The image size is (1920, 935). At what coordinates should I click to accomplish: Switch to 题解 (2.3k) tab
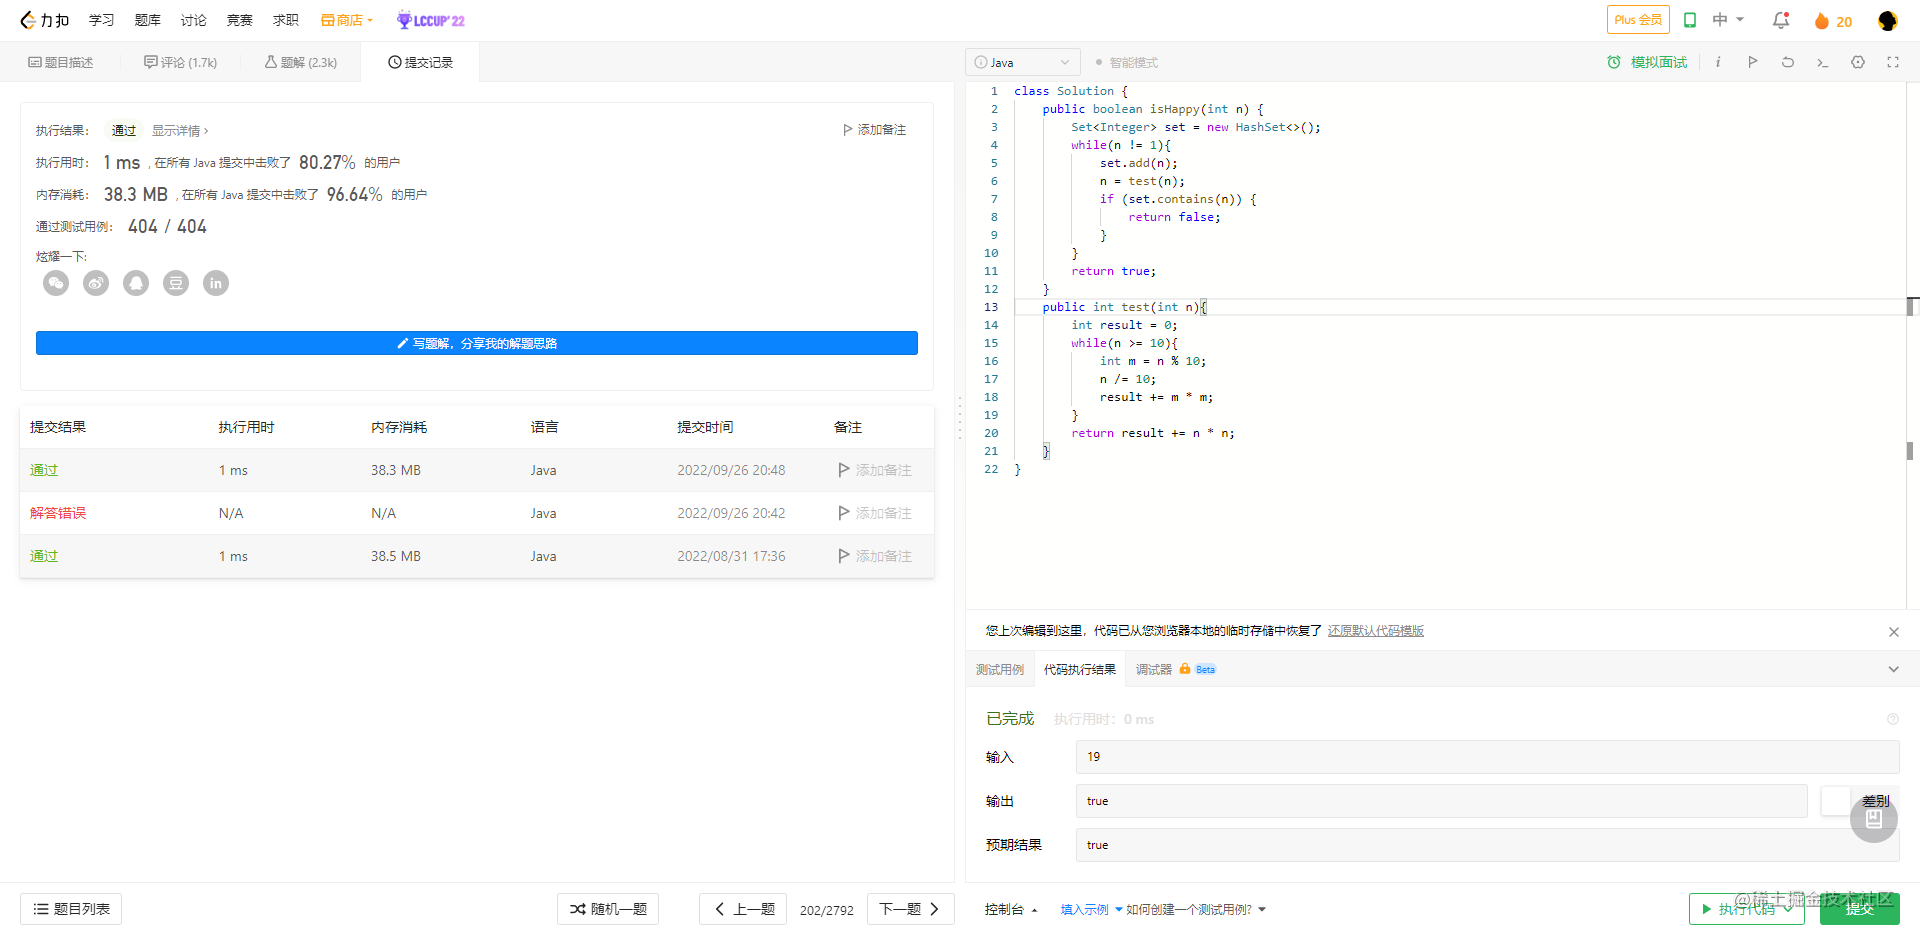pyautogui.click(x=301, y=62)
